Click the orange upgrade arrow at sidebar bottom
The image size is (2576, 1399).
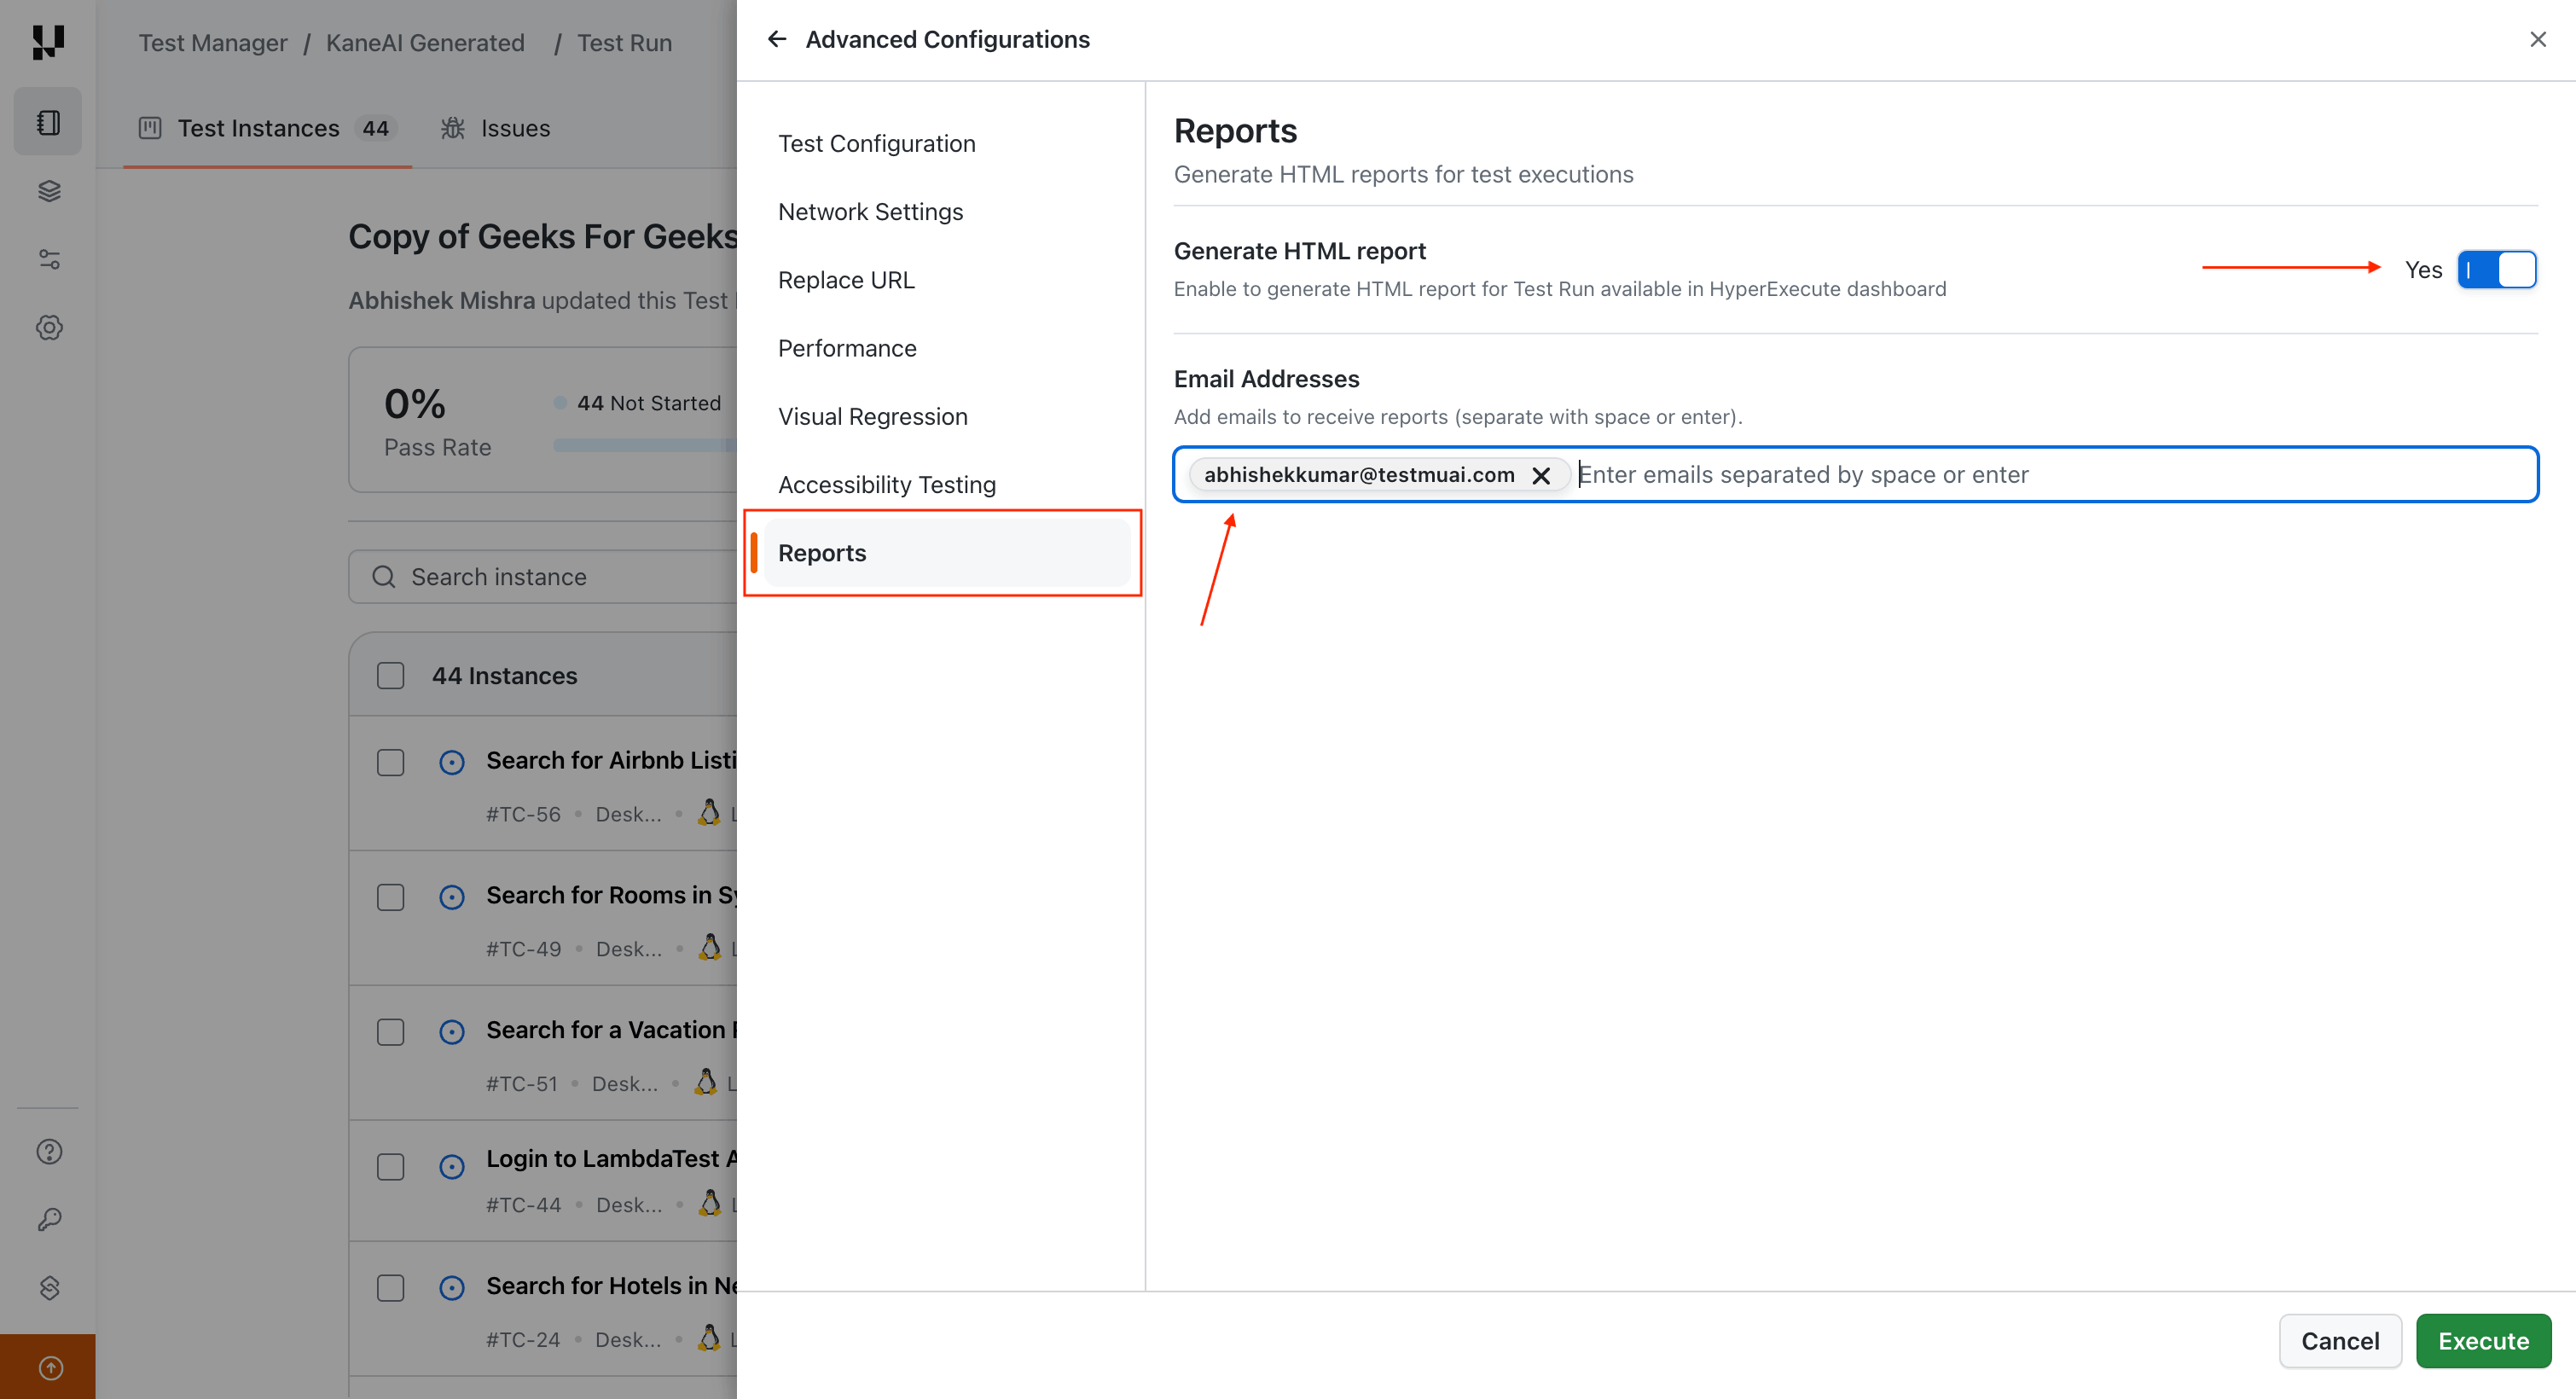tap(48, 1367)
